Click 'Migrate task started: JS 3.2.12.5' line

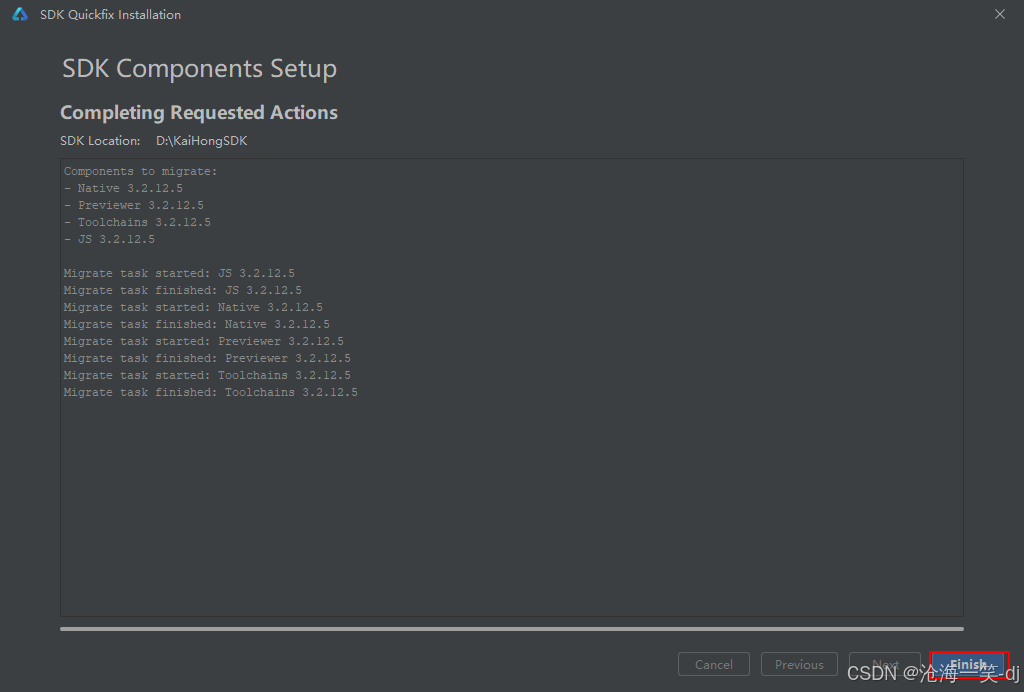(x=179, y=273)
